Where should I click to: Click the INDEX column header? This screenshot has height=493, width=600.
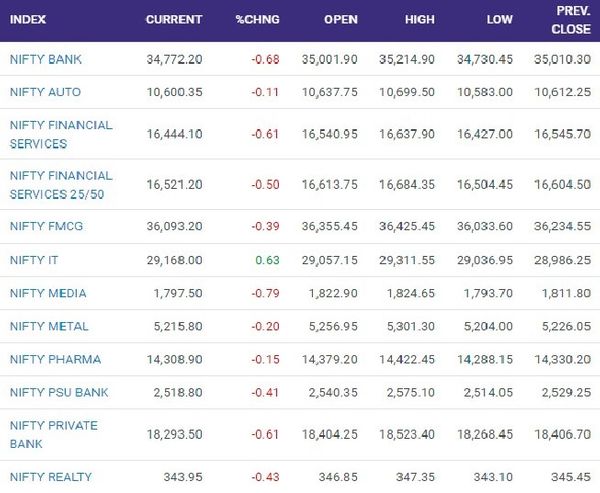(28, 20)
